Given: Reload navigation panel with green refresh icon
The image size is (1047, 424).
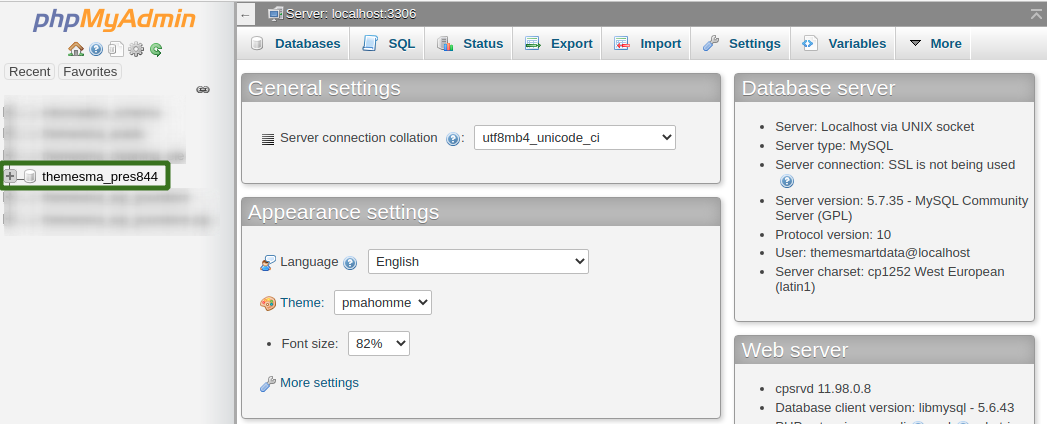Looking at the screenshot, I should pos(156,49).
